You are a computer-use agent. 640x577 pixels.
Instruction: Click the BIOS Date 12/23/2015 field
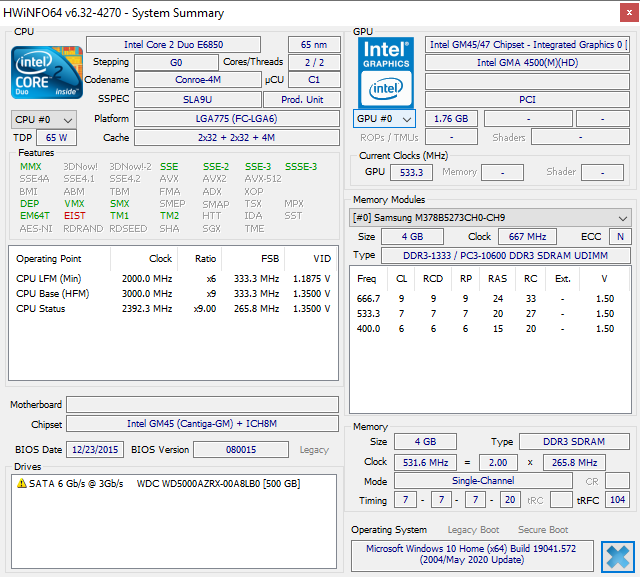(95, 450)
